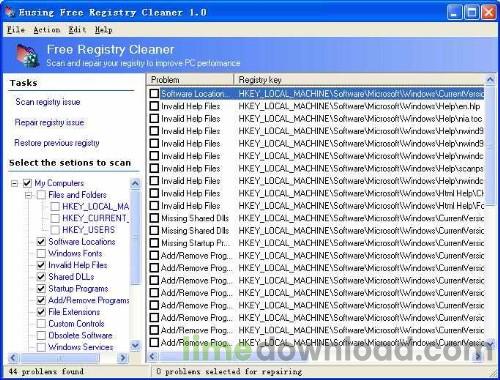Maximize the Eusing Registry Cleaner window
The image size is (500, 380).
(x=472, y=12)
